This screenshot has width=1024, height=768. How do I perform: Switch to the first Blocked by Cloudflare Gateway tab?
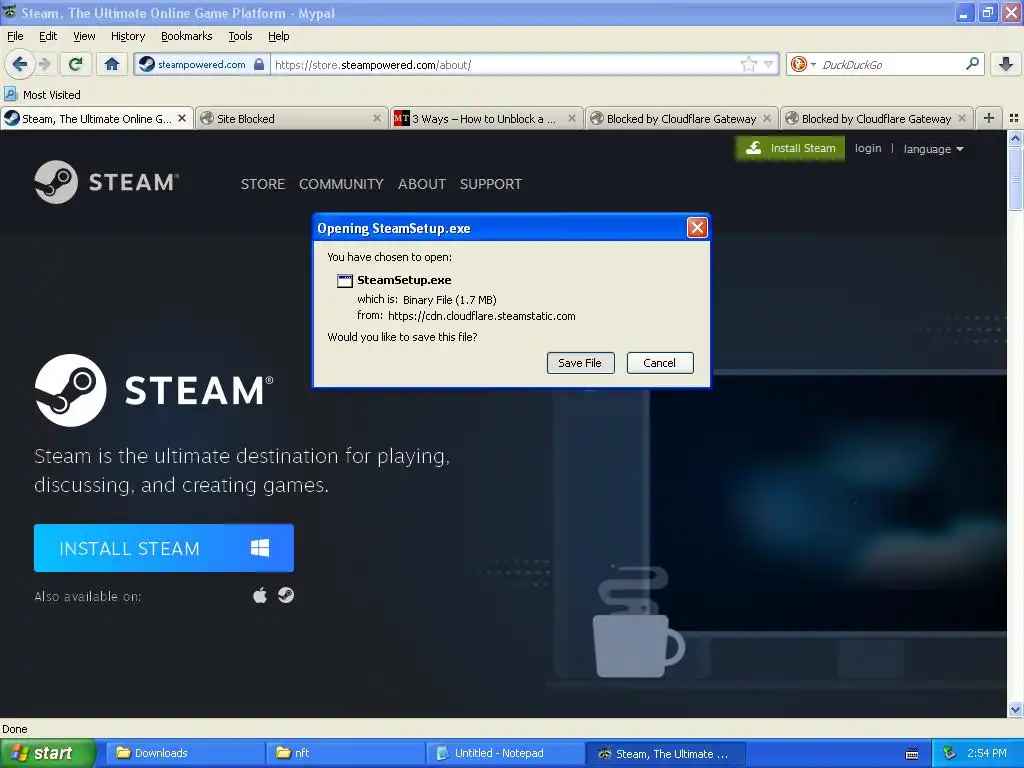coord(681,118)
